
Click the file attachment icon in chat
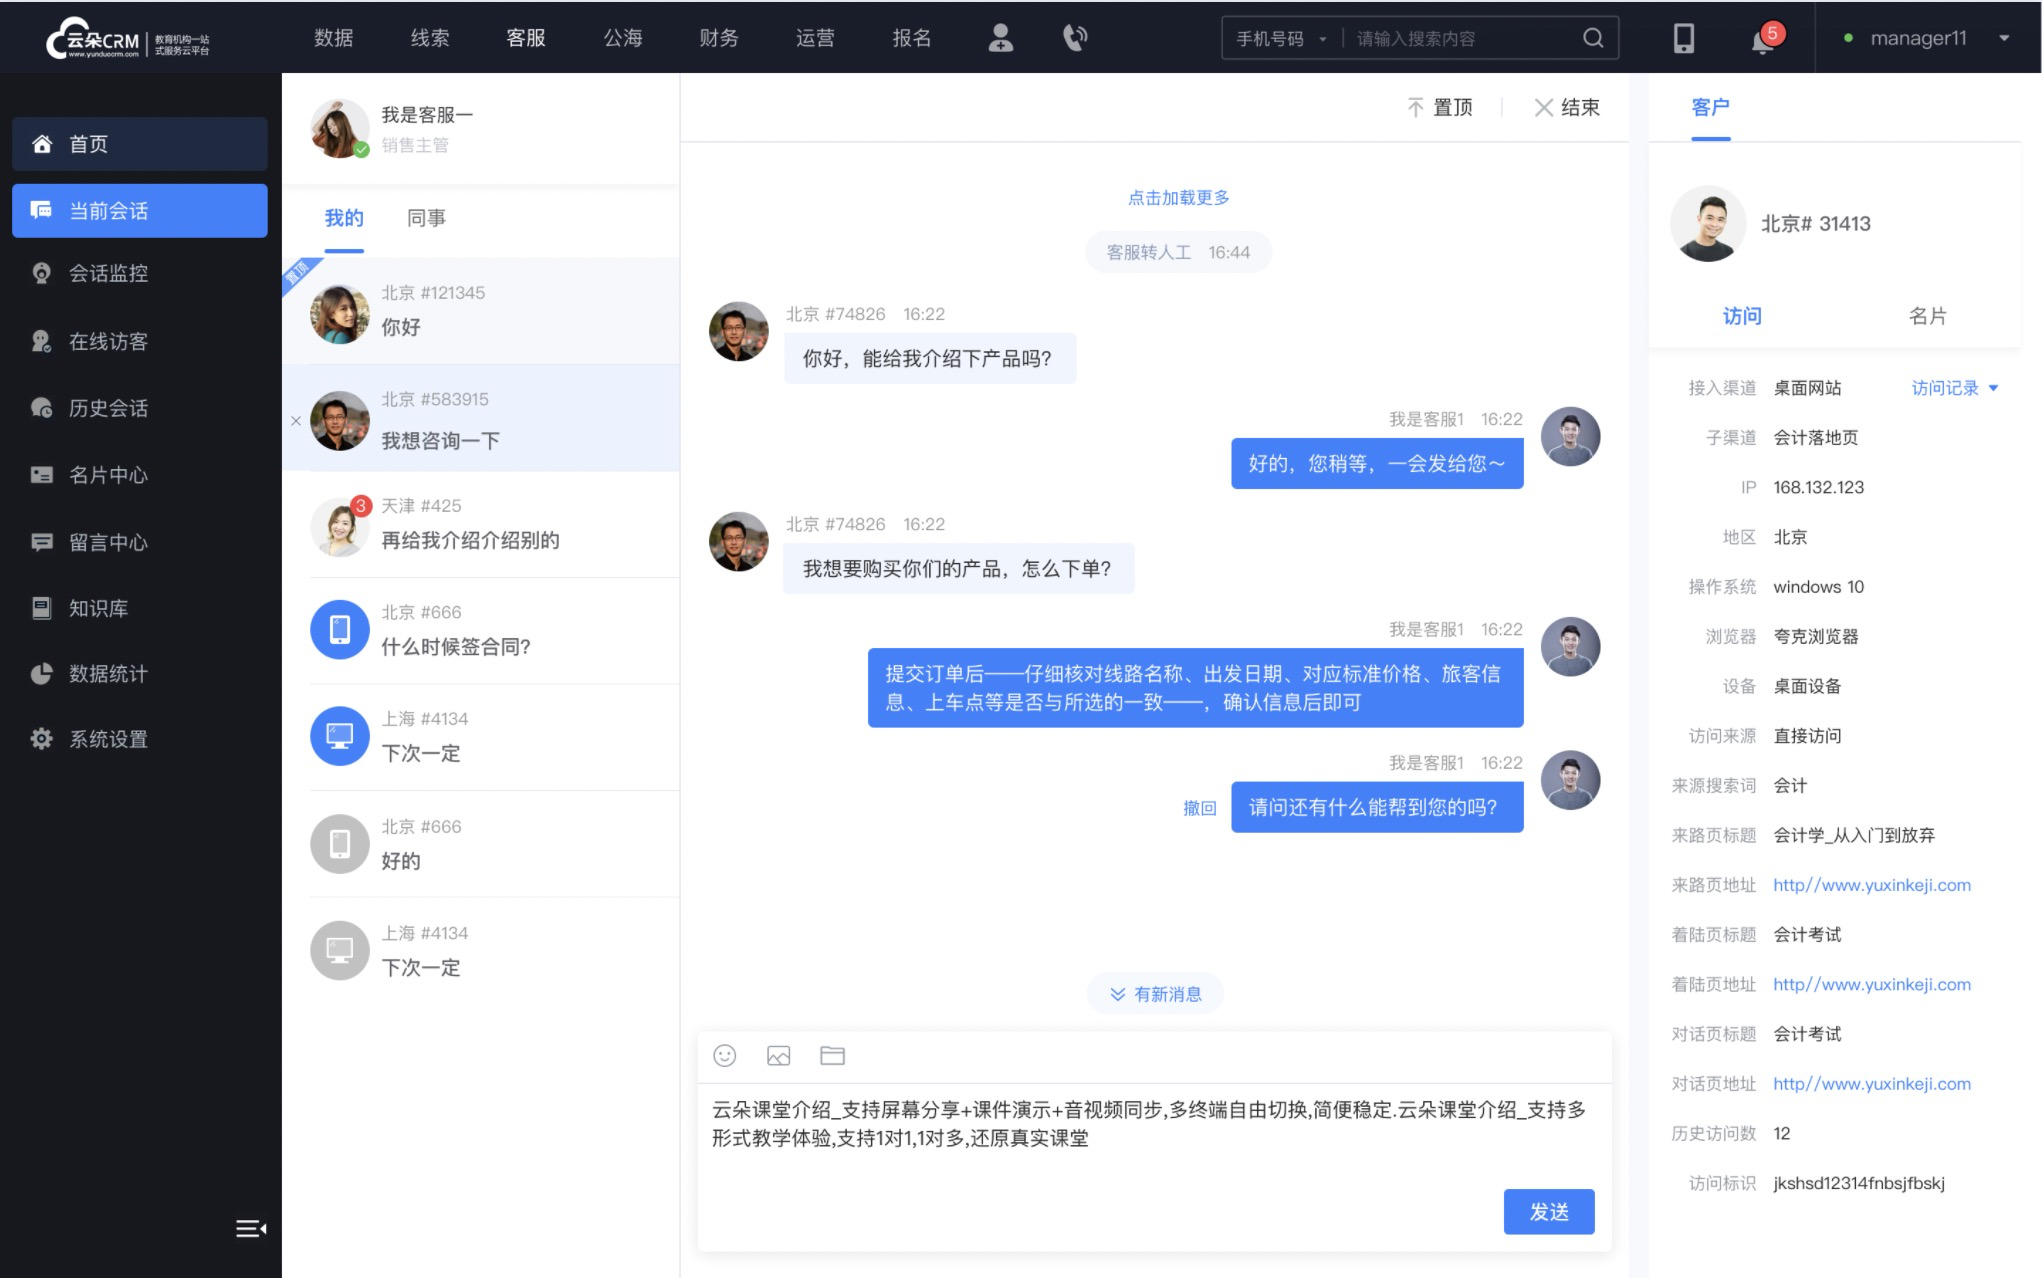[x=832, y=1054]
